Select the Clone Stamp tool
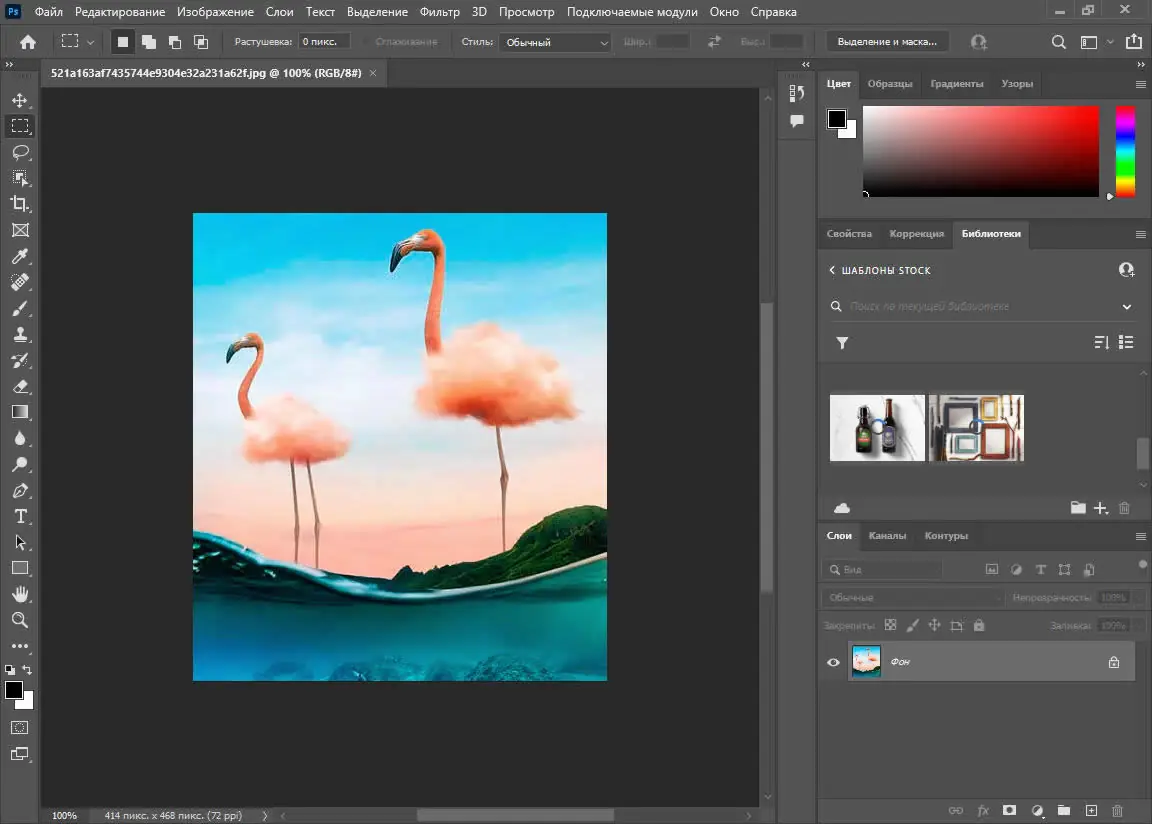 pos(21,334)
